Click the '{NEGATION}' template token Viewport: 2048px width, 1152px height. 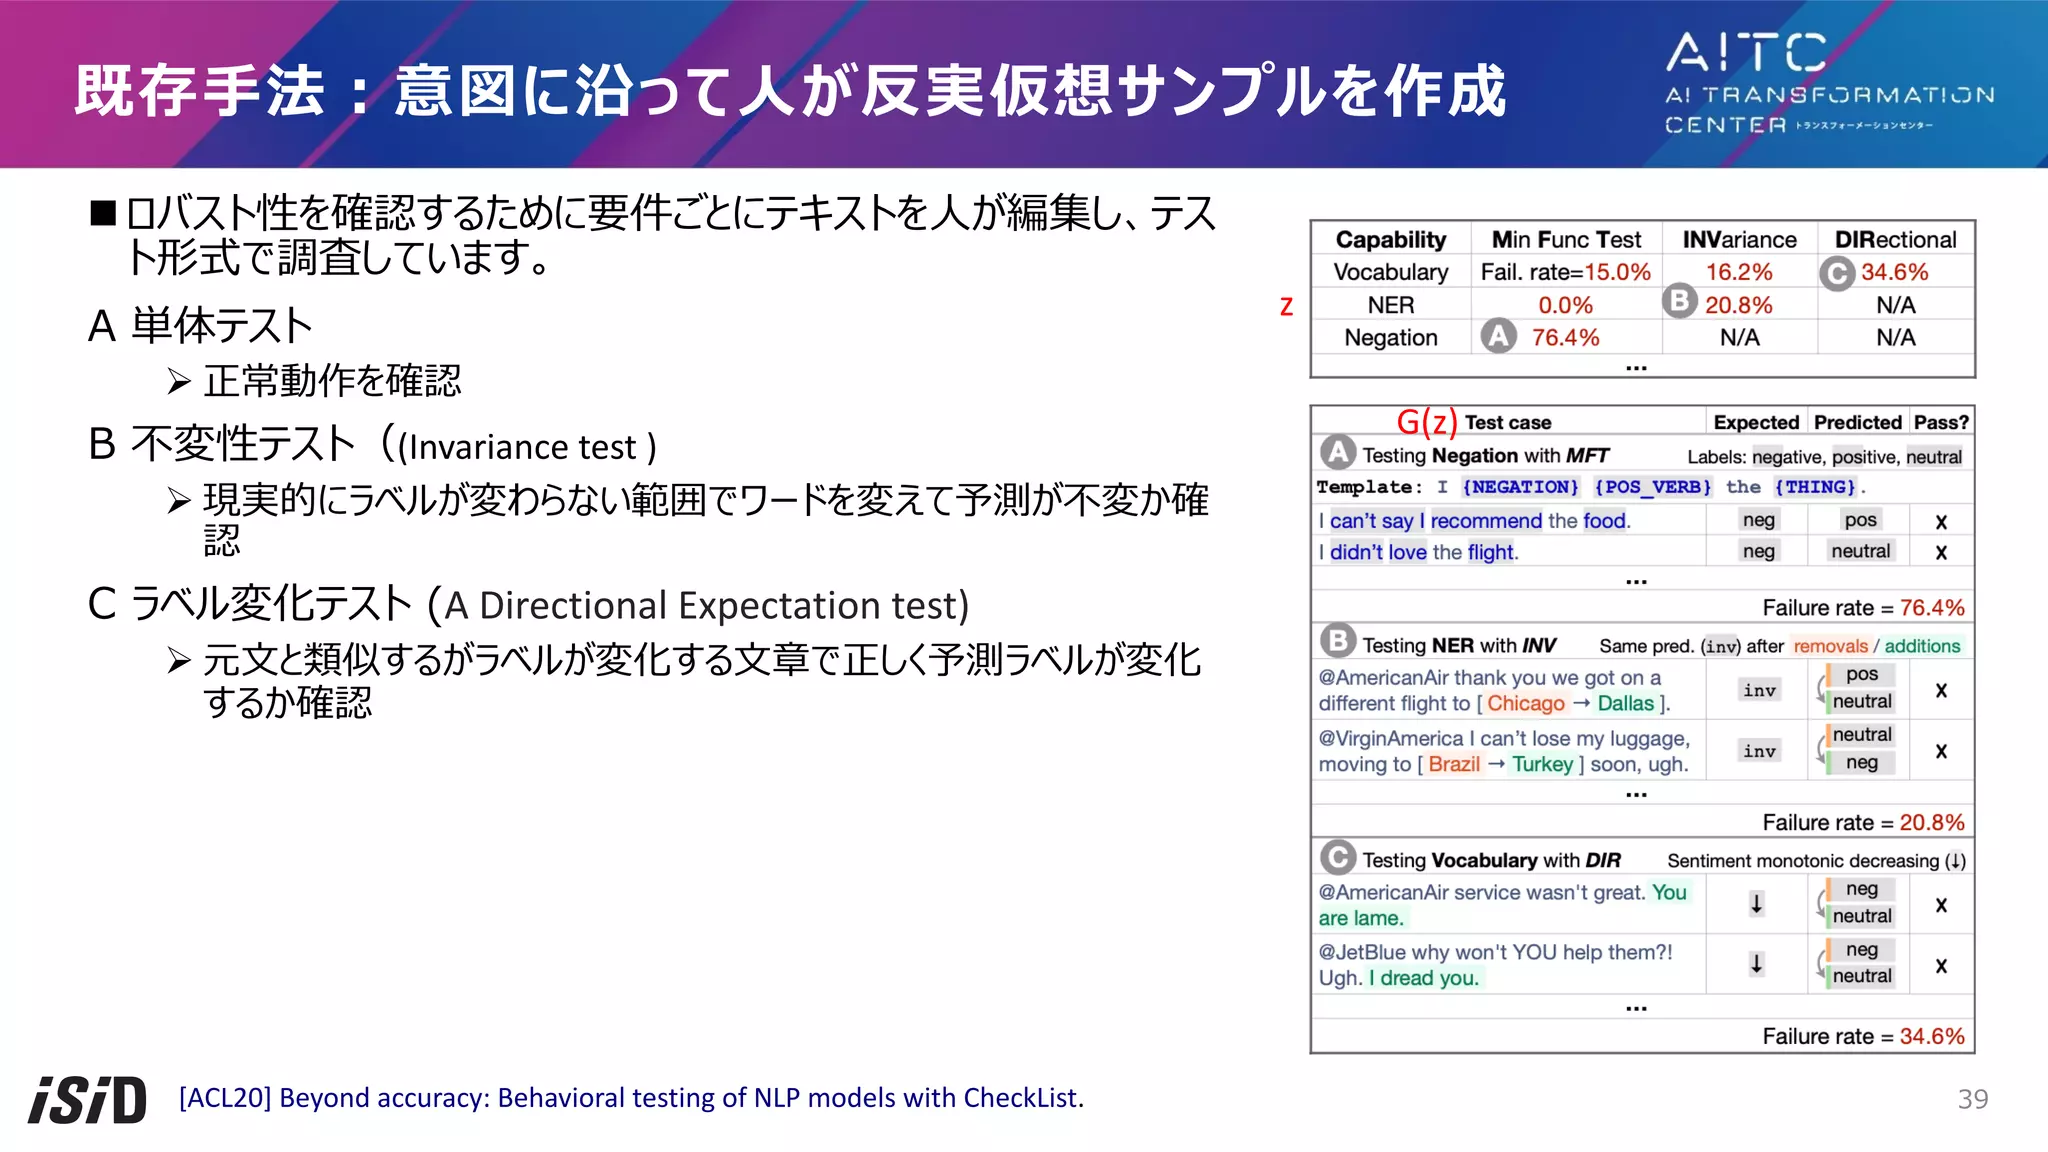[1520, 487]
